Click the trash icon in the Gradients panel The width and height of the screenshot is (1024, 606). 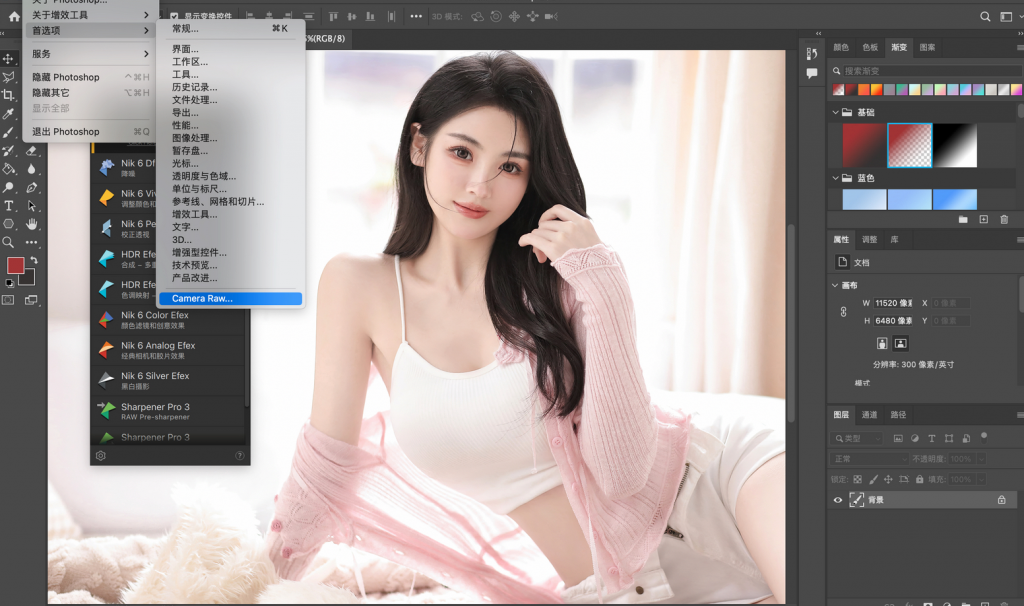coord(1004,219)
